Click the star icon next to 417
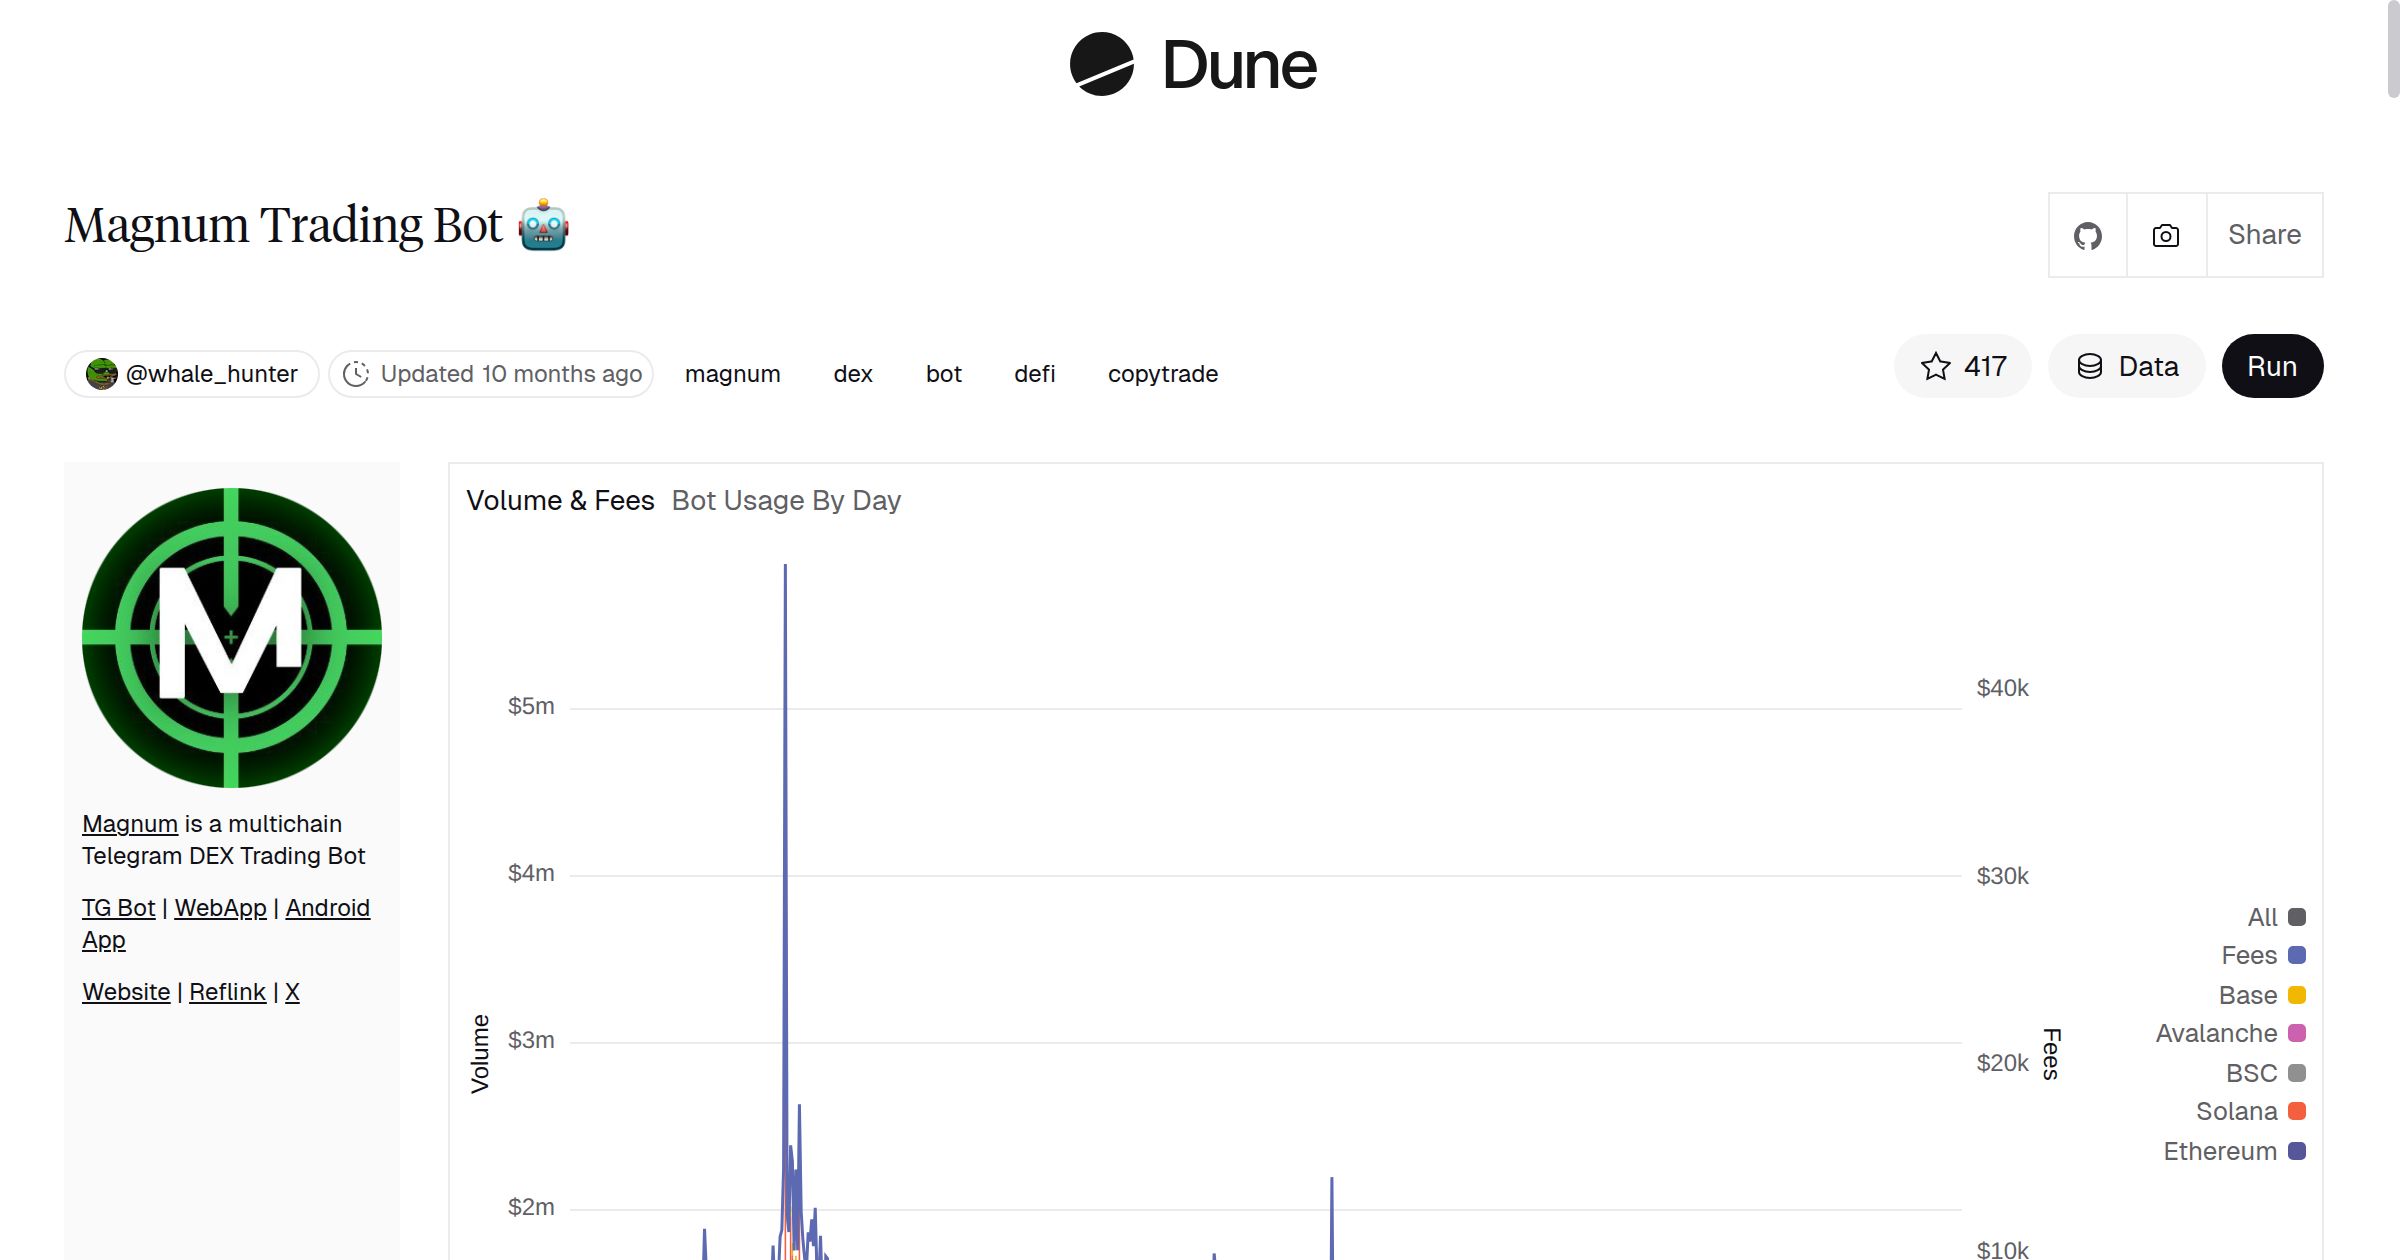2400x1260 pixels. click(x=1936, y=366)
